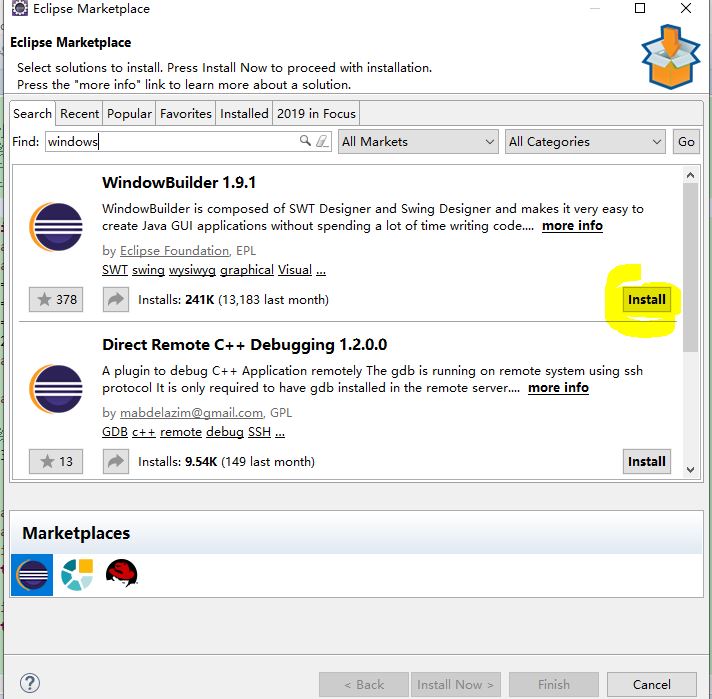
Task: Click the Go search button
Action: click(686, 142)
